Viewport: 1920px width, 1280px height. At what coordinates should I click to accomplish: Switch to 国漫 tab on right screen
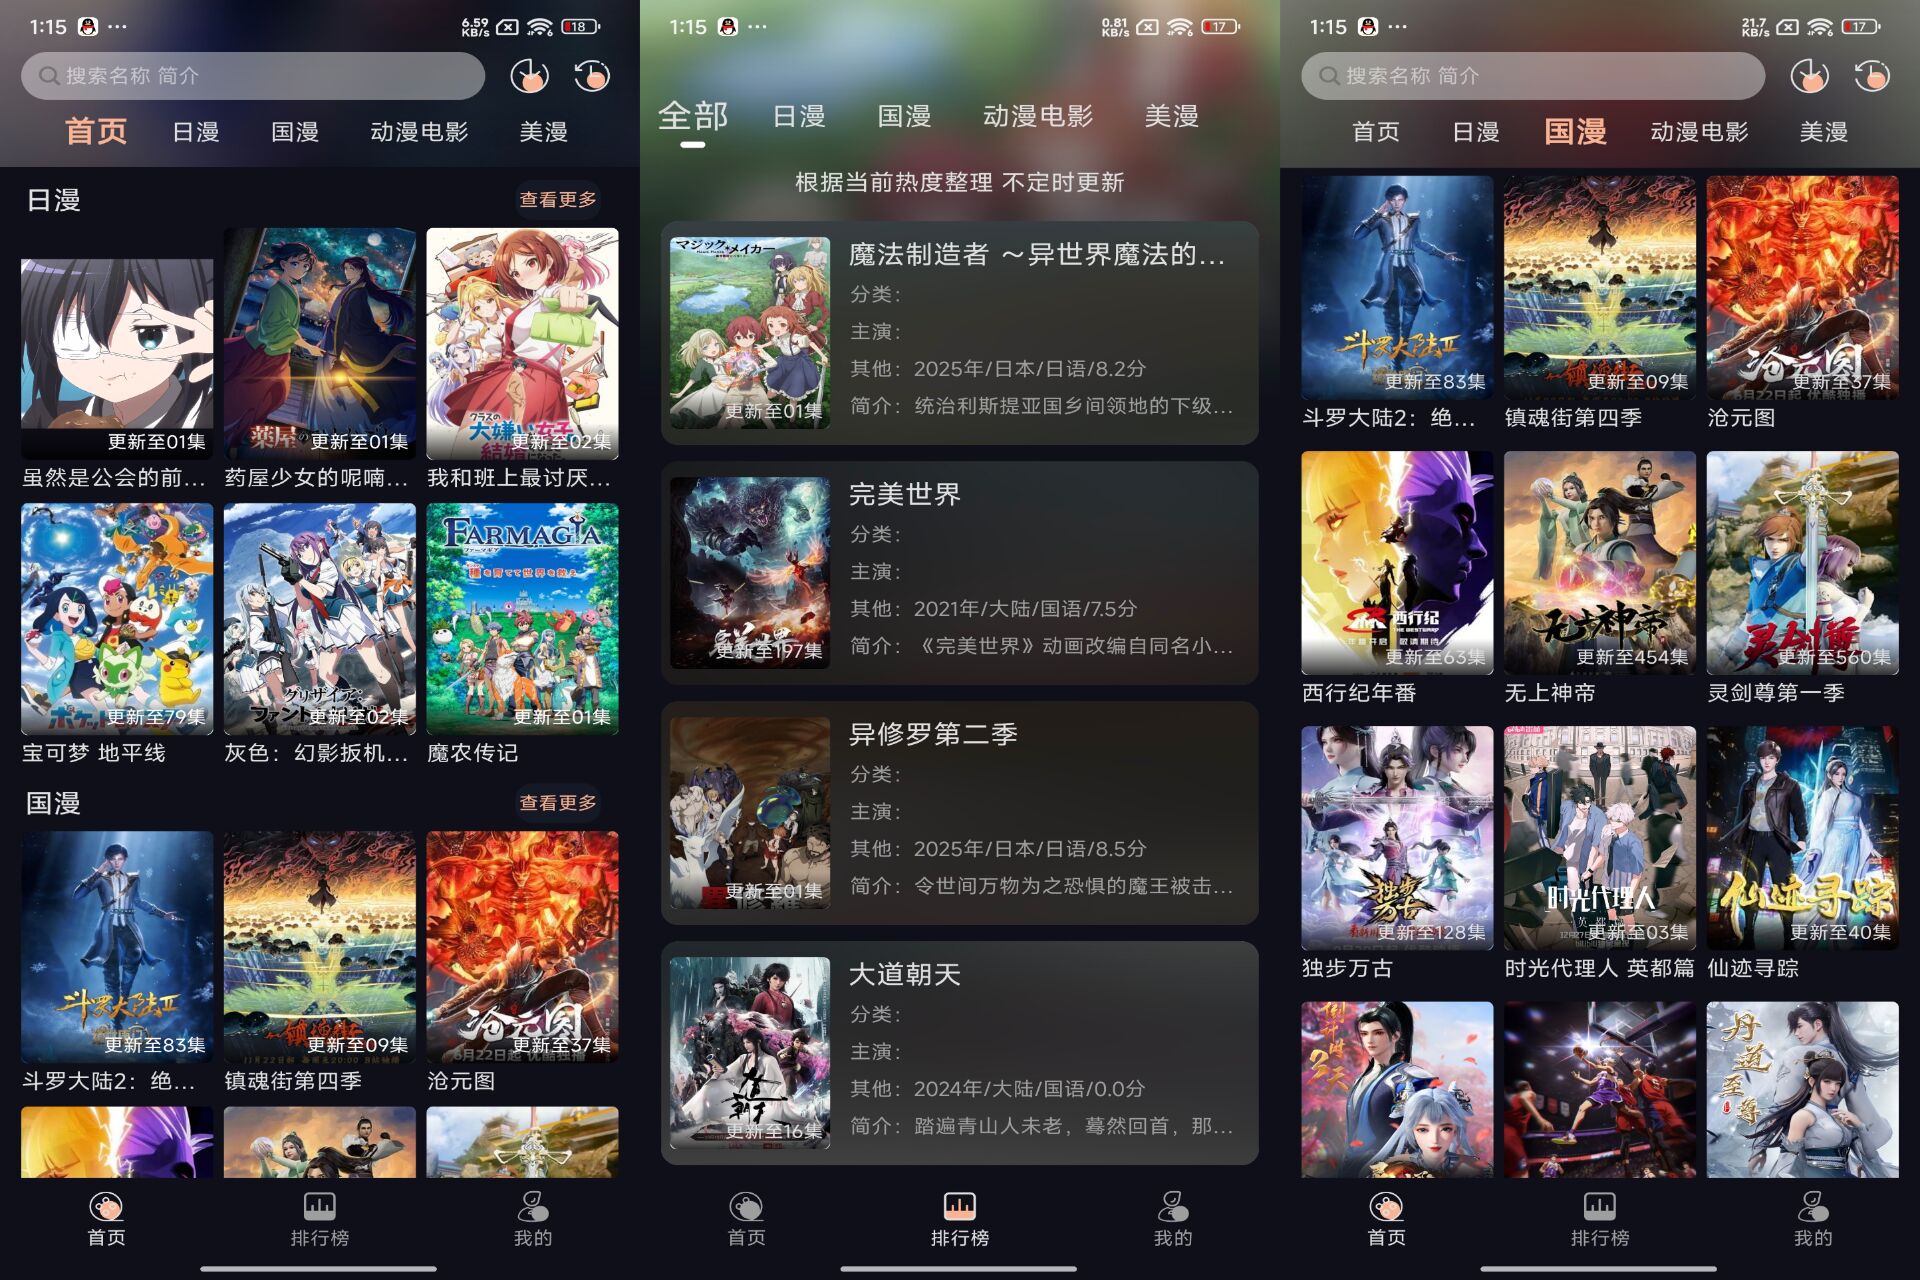[x=1570, y=131]
